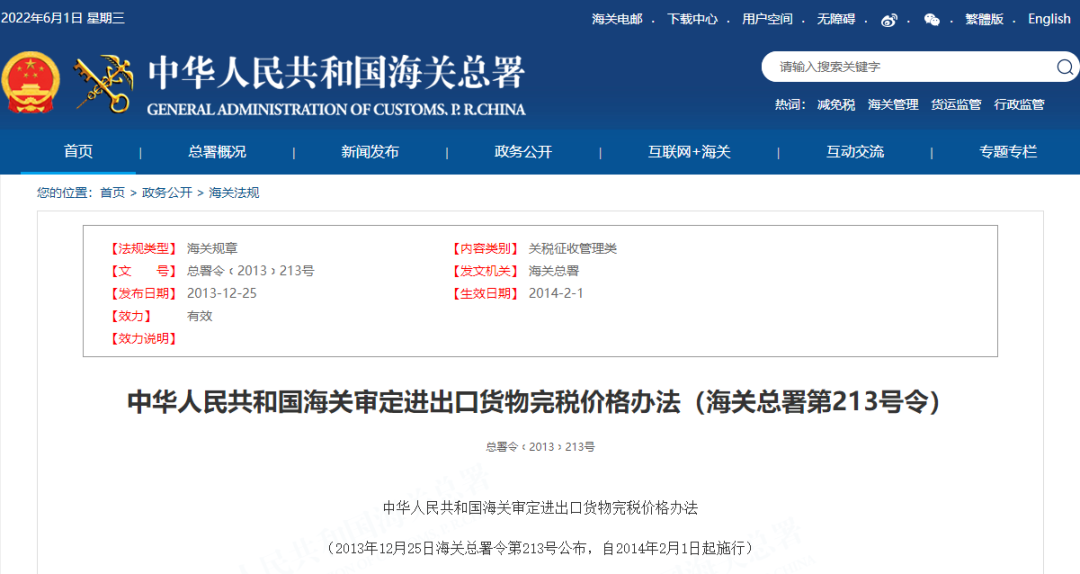This screenshot has height=574, width=1080.
Task: Click breadcrumb 海关法规
Action: click(x=234, y=193)
